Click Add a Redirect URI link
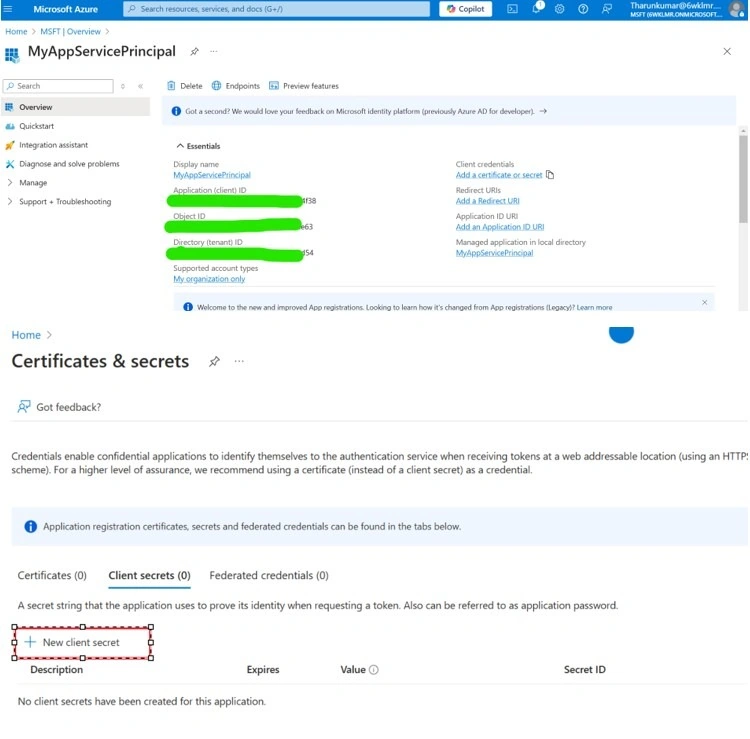Viewport: 750px width, 739px height. pyautogui.click(x=487, y=200)
